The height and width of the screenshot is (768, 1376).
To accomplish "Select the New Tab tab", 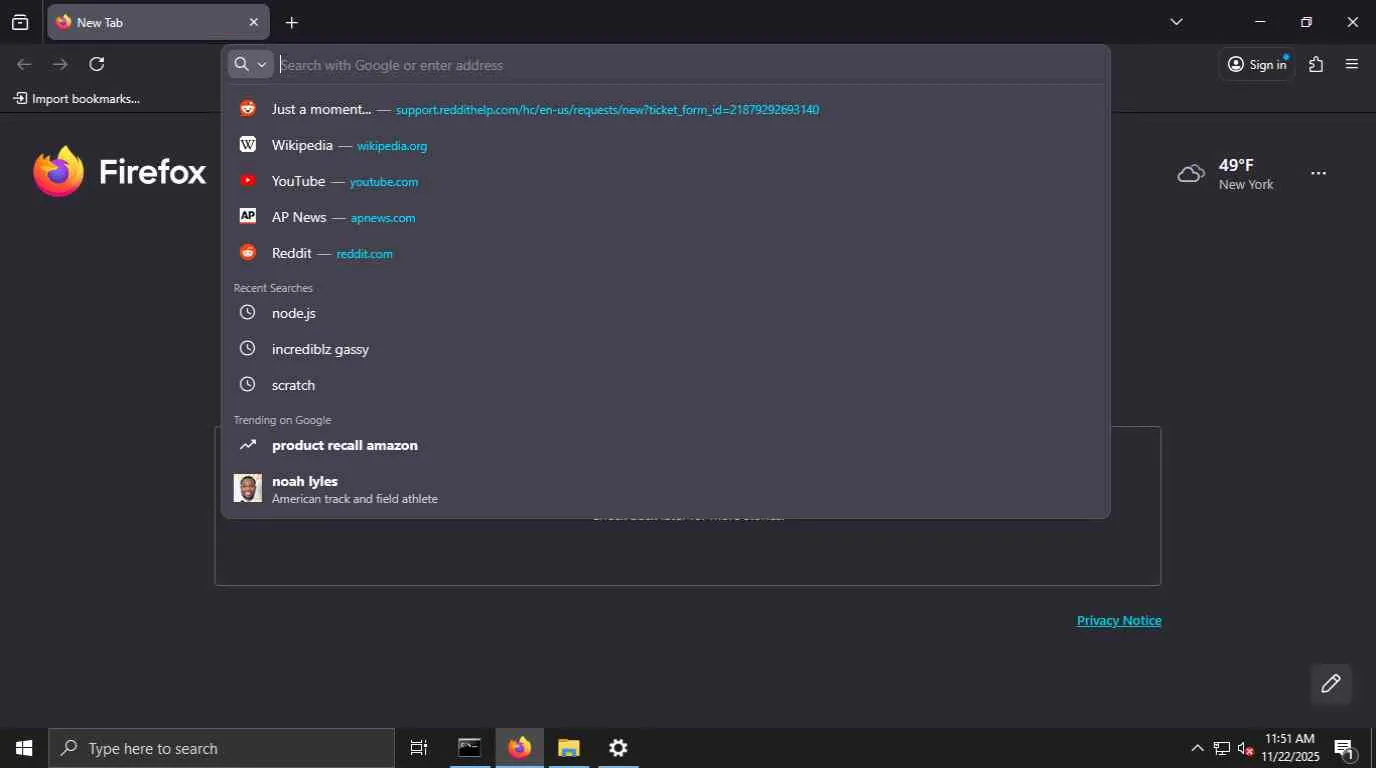I will (x=158, y=22).
